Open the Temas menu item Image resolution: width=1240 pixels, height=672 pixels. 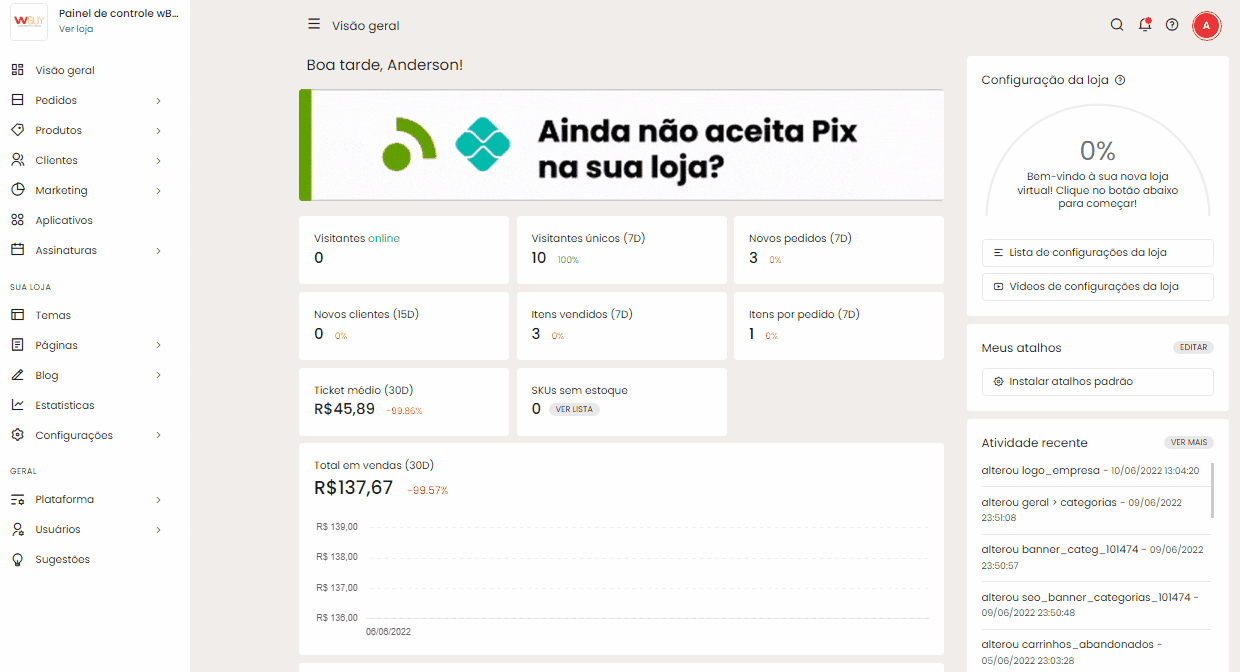click(x=53, y=315)
